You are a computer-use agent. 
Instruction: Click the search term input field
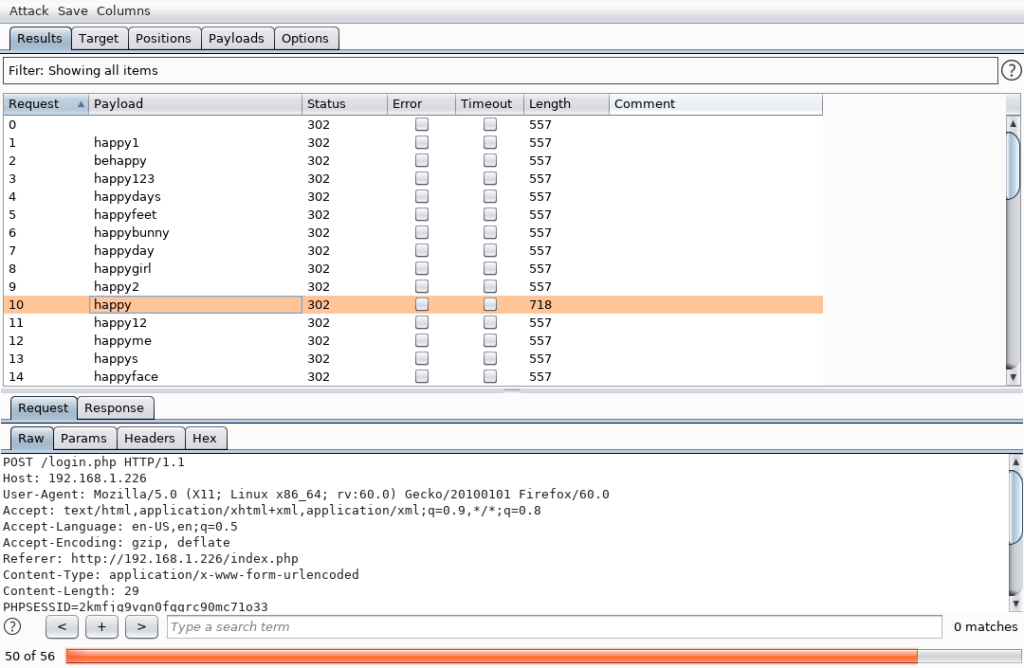[553, 627]
